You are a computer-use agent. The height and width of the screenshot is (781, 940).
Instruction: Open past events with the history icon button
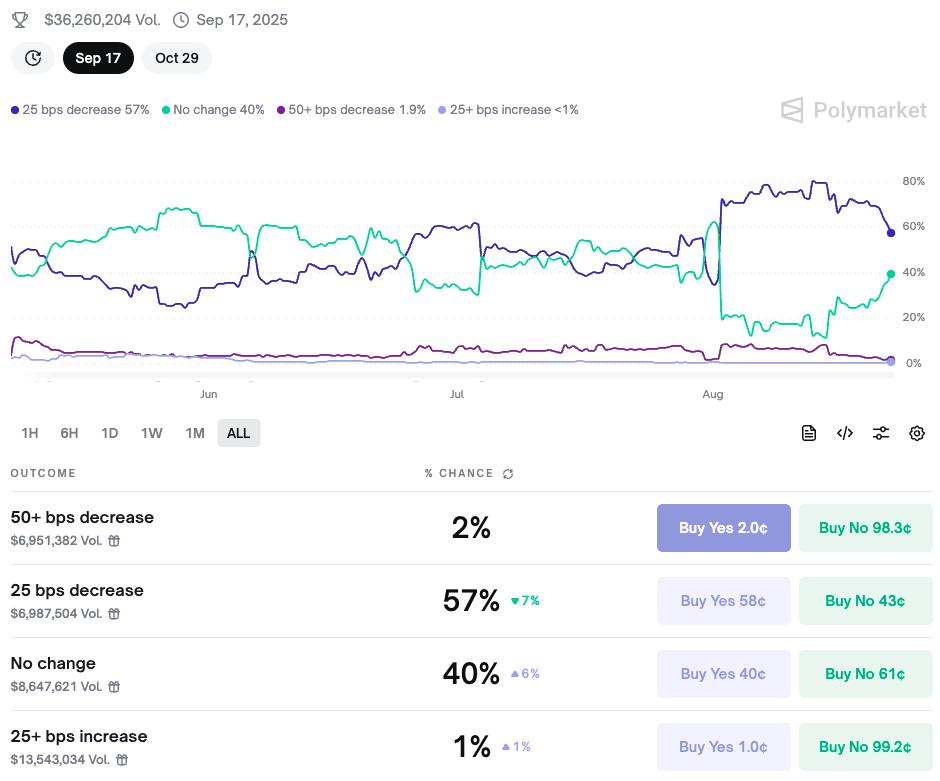point(33,58)
